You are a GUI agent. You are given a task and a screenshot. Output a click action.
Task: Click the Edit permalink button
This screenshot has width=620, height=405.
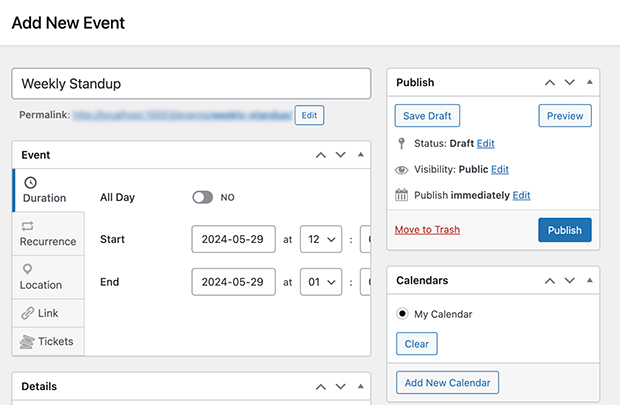[309, 115]
